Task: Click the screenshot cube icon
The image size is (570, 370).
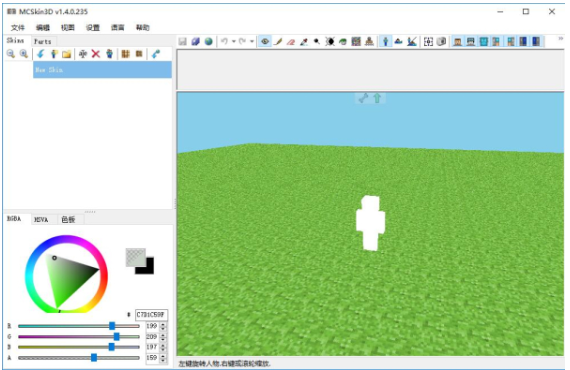Action: (x=441, y=41)
